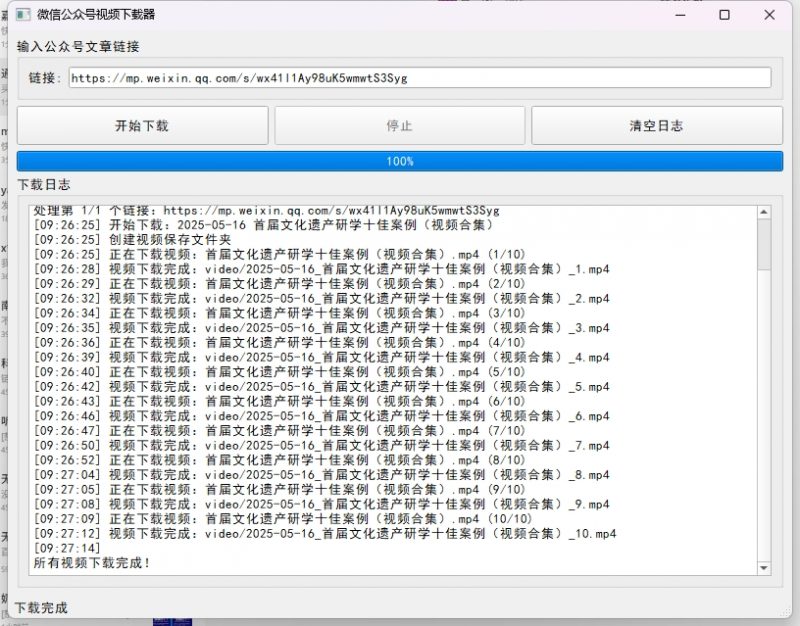Close the downloader window
The height and width of the screenshot is (626, 800).
point(768,14)
